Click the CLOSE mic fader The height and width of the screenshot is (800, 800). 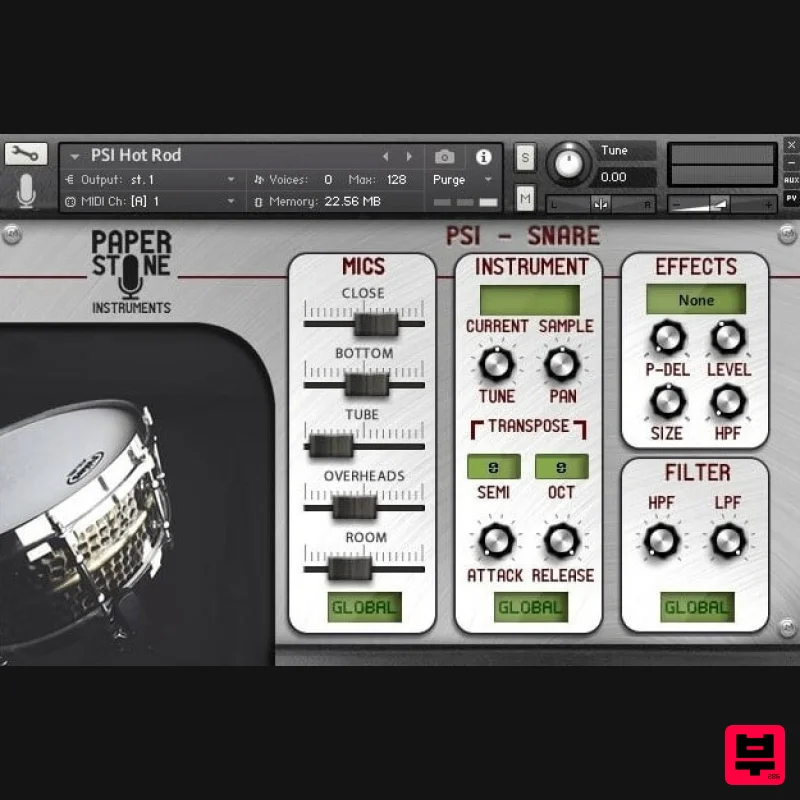[376, 324]
